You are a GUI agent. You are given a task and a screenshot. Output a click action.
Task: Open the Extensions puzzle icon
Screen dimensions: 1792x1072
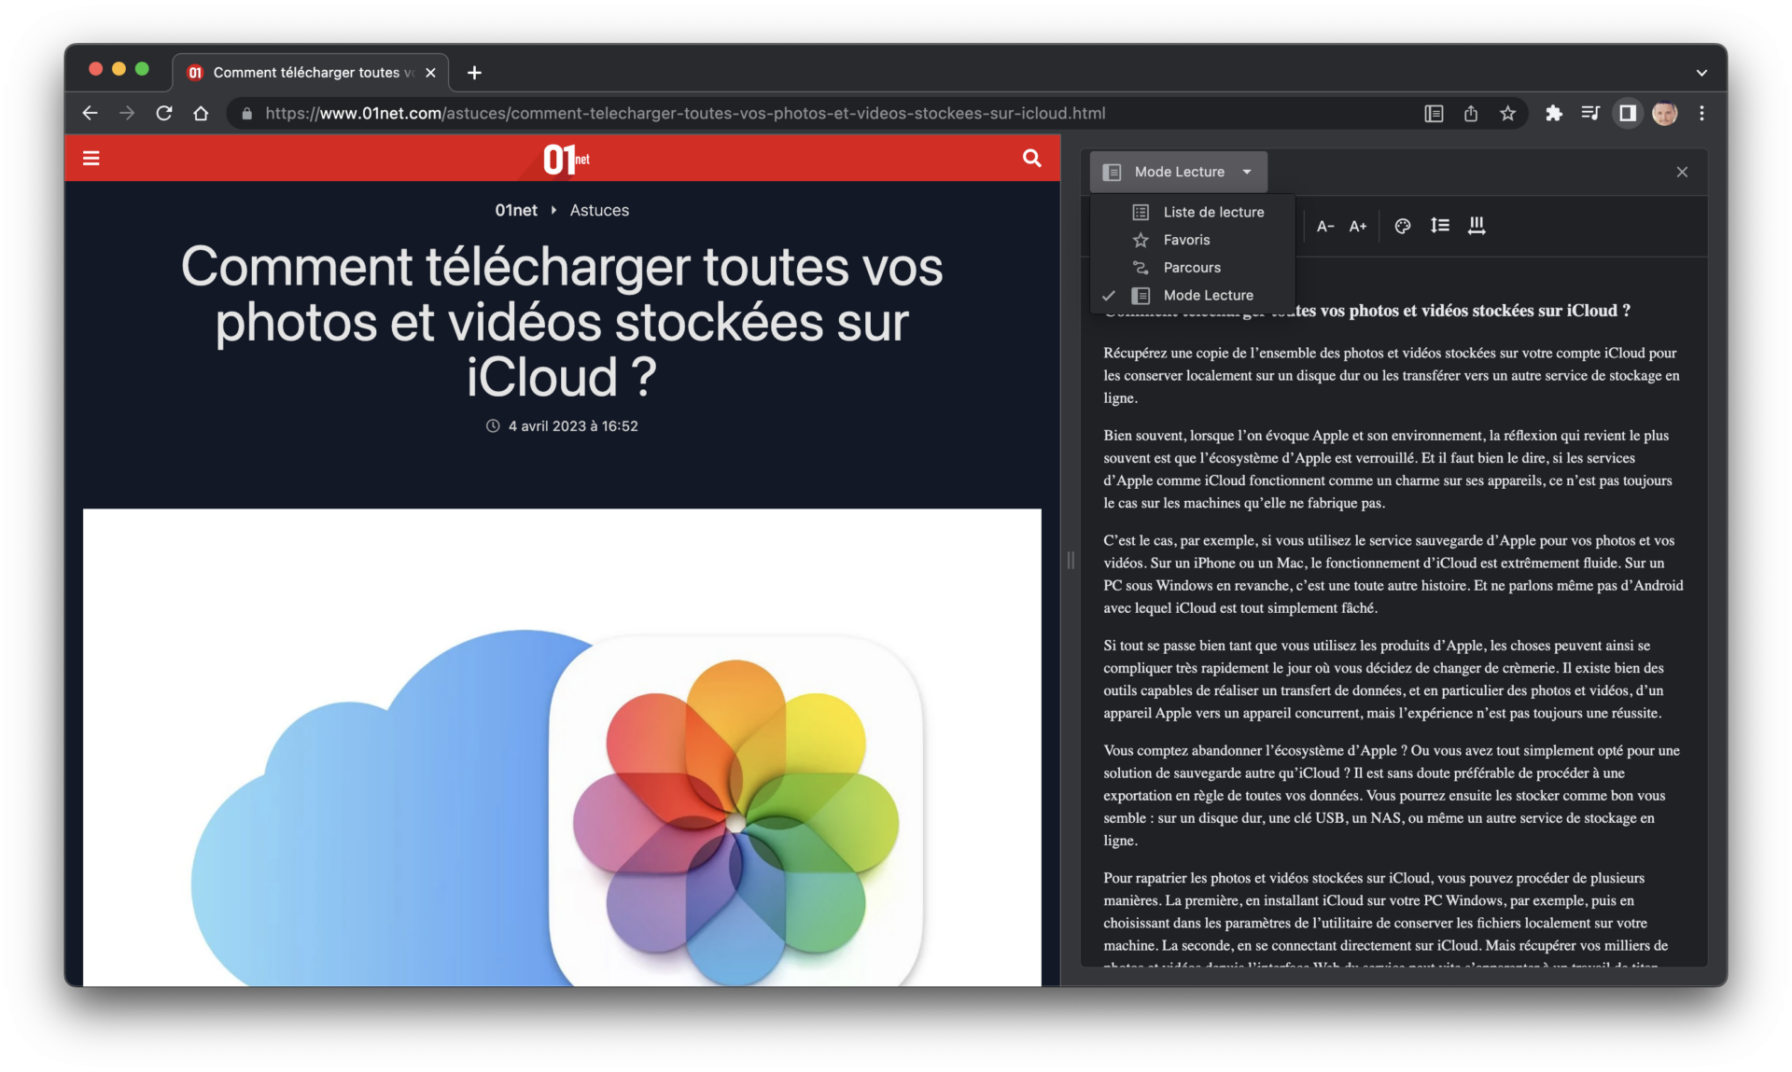pos(1553,113)
